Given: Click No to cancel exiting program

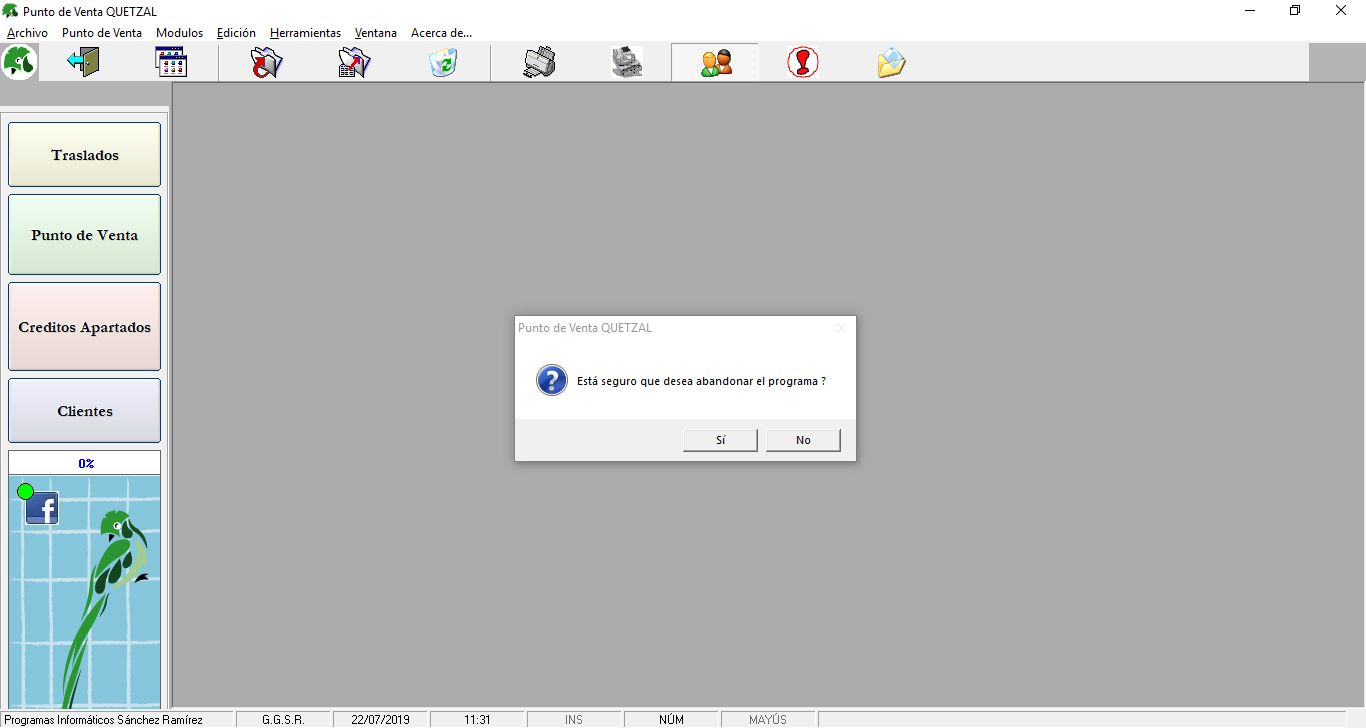Looking at the screenshot, I should (803, 440).
